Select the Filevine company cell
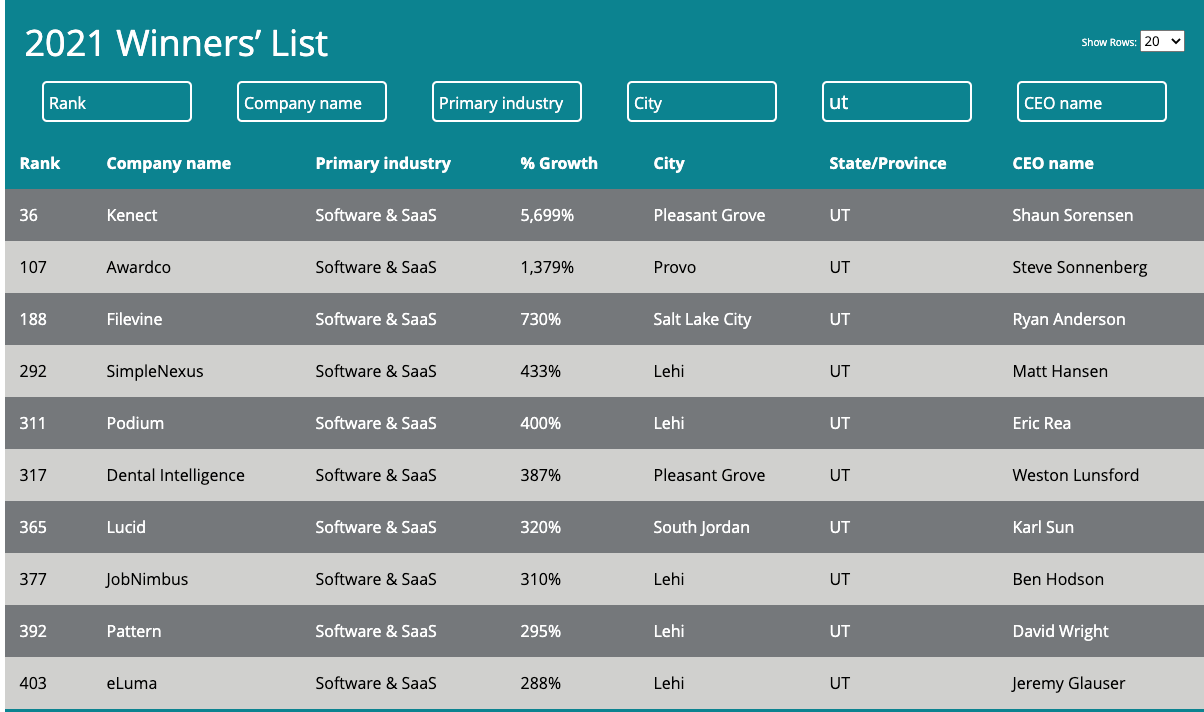The image size is (1204, 712). tap(134, 319)
